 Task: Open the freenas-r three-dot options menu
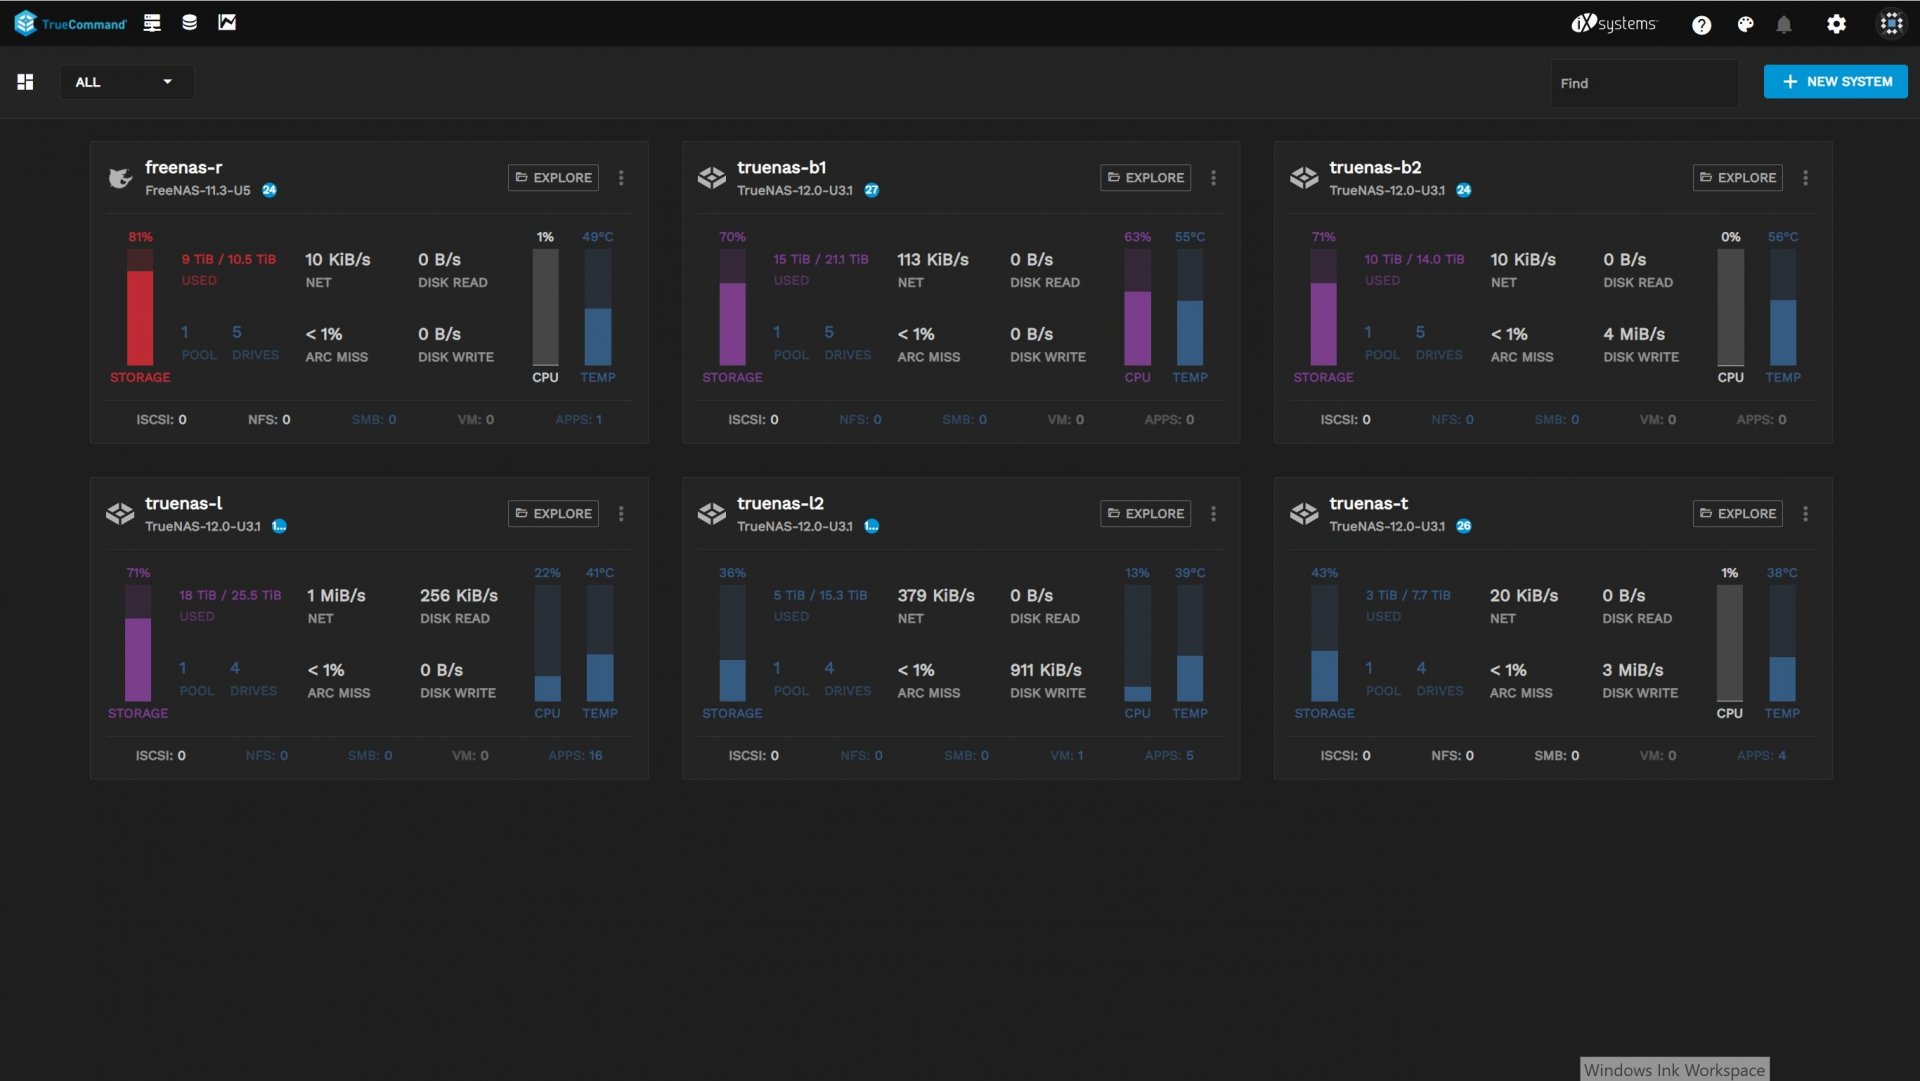coord(621,178)
